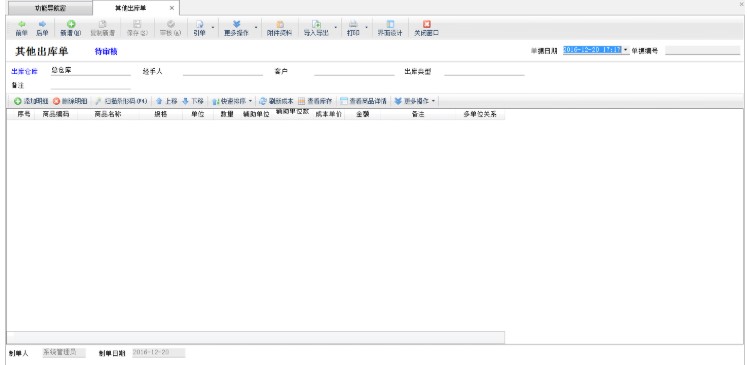Viewport: 747px width, 365px height.
Task: Click the 备注 column header in grid
Action: pyautogui.click(x=418, y=115)
